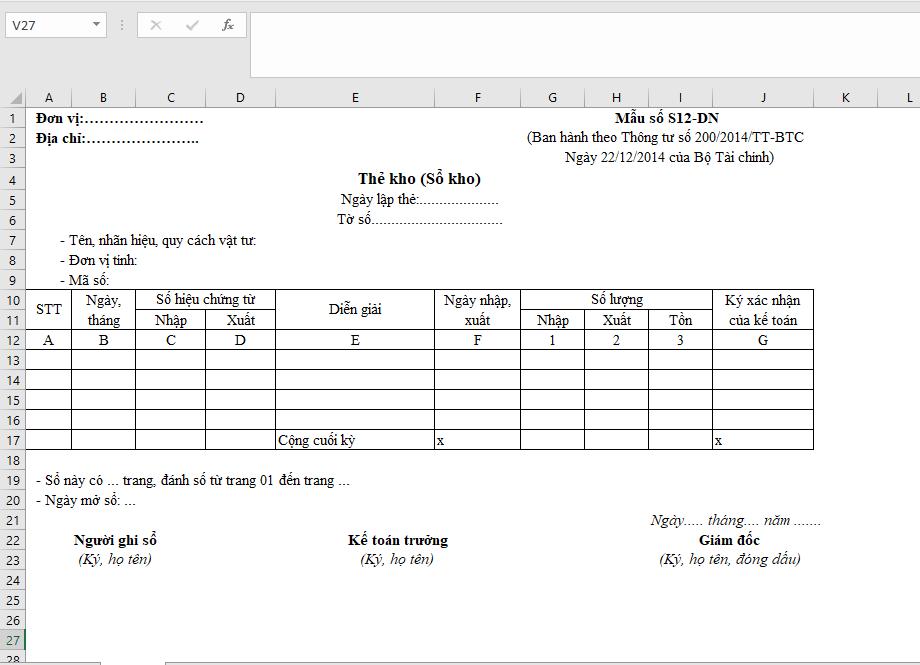This screenshot has height=665, width=920.
Task: Click the row 12 header
Action: [x=14, y=338]
